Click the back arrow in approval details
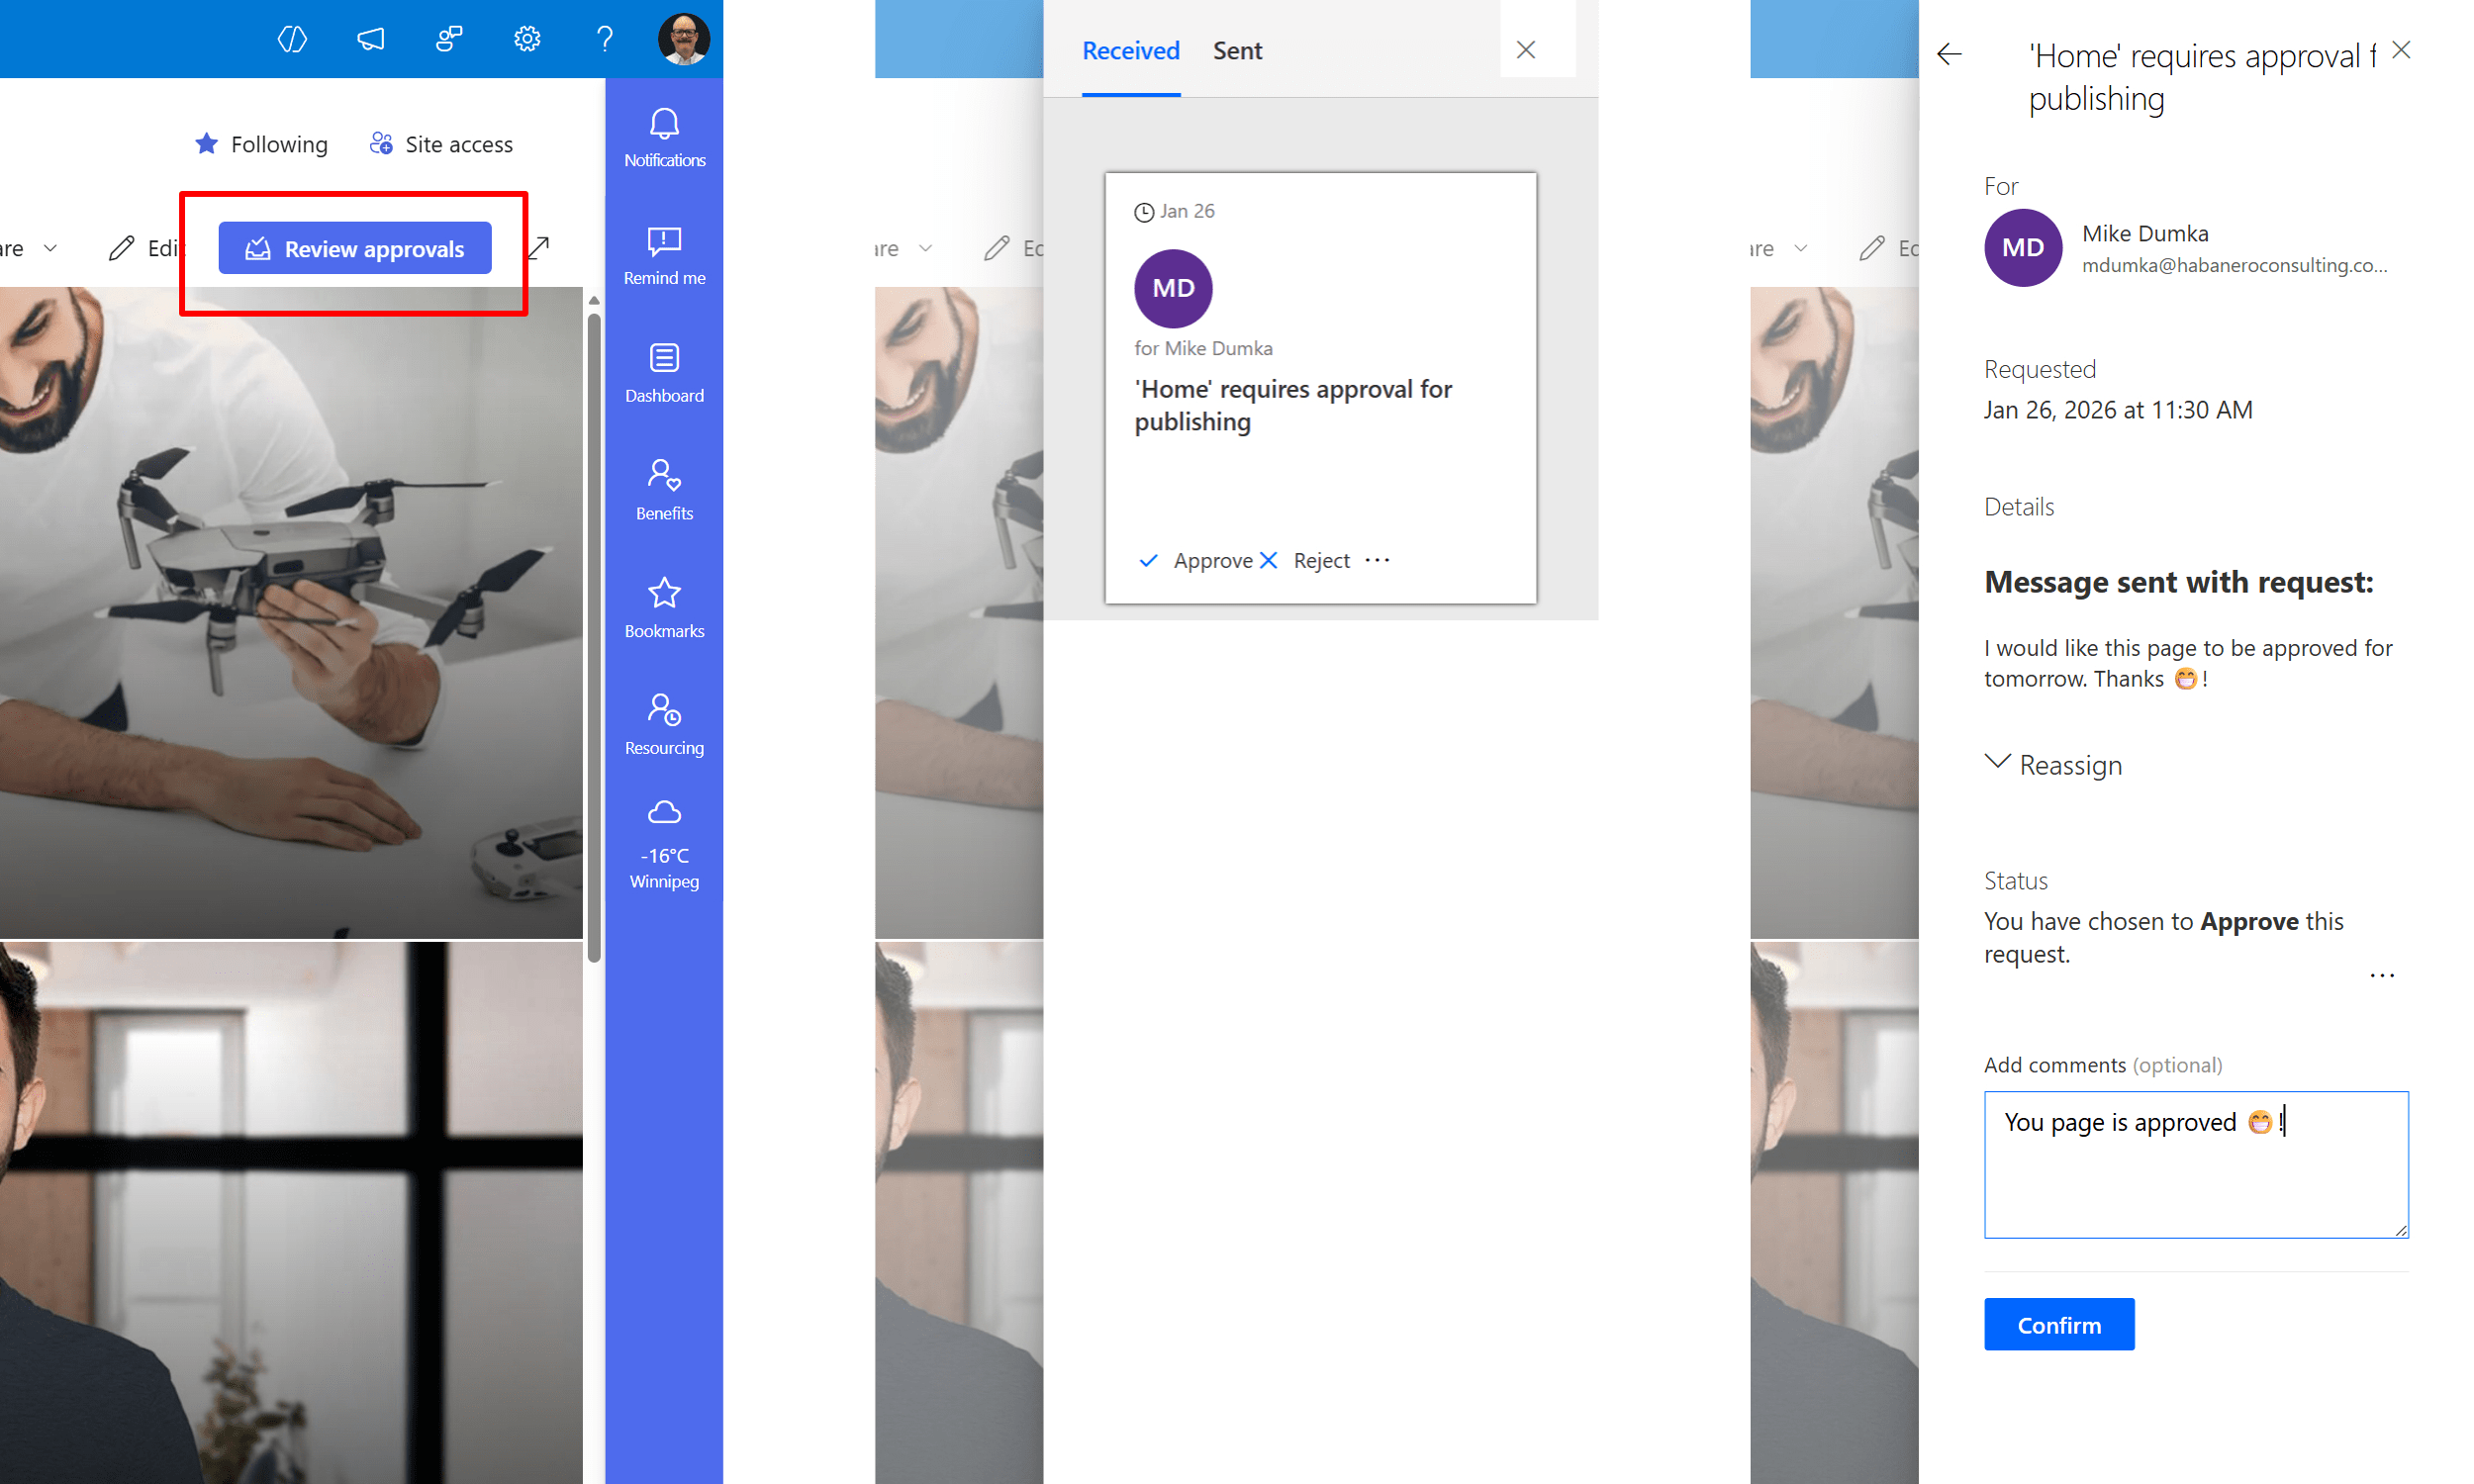 [1949, 54]
